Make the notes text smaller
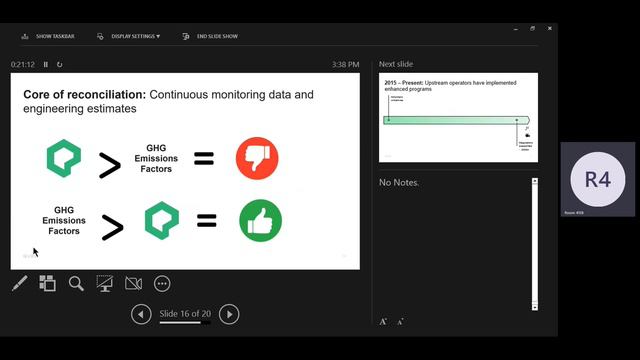Screen dimensions: 640x360 pyautogui.click(x=400, y=322)
